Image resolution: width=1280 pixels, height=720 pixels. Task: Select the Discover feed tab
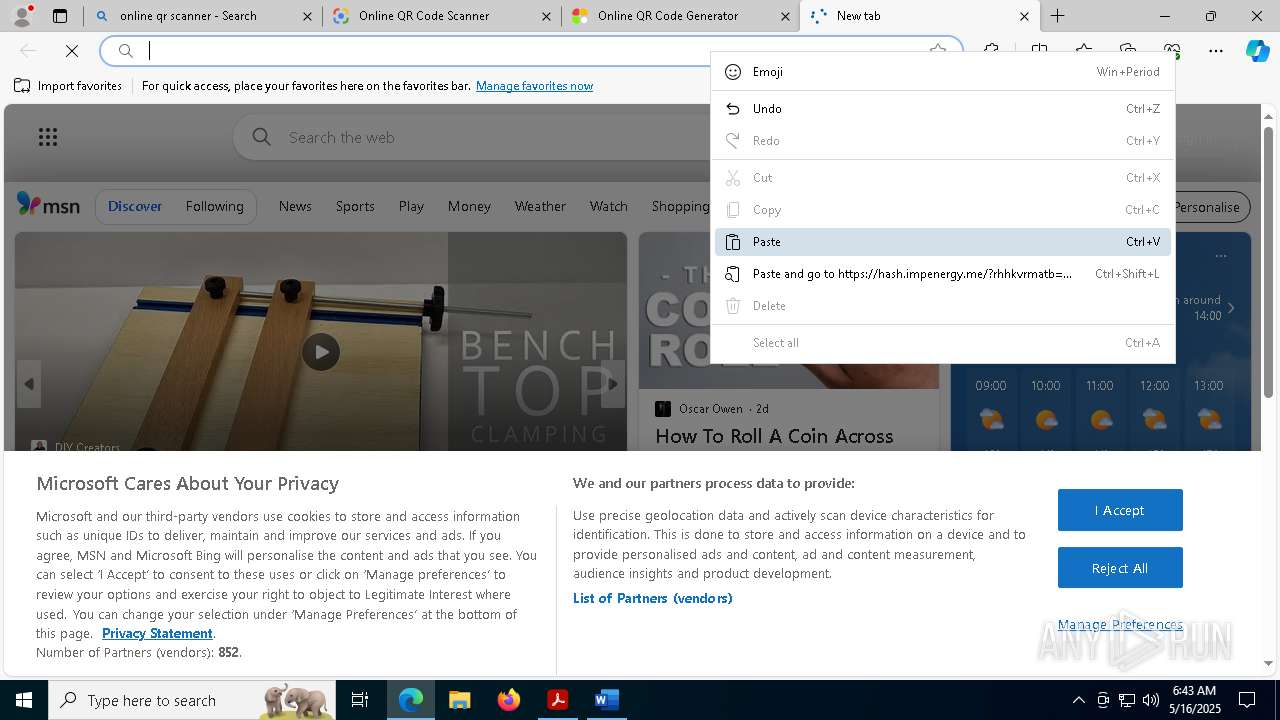135,206
